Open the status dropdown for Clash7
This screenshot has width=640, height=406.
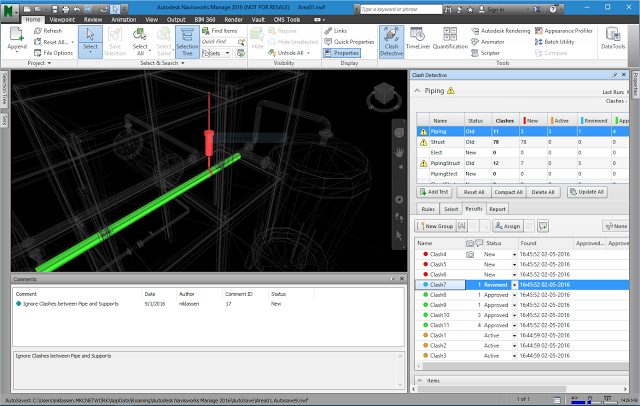[x=514, y=285]
